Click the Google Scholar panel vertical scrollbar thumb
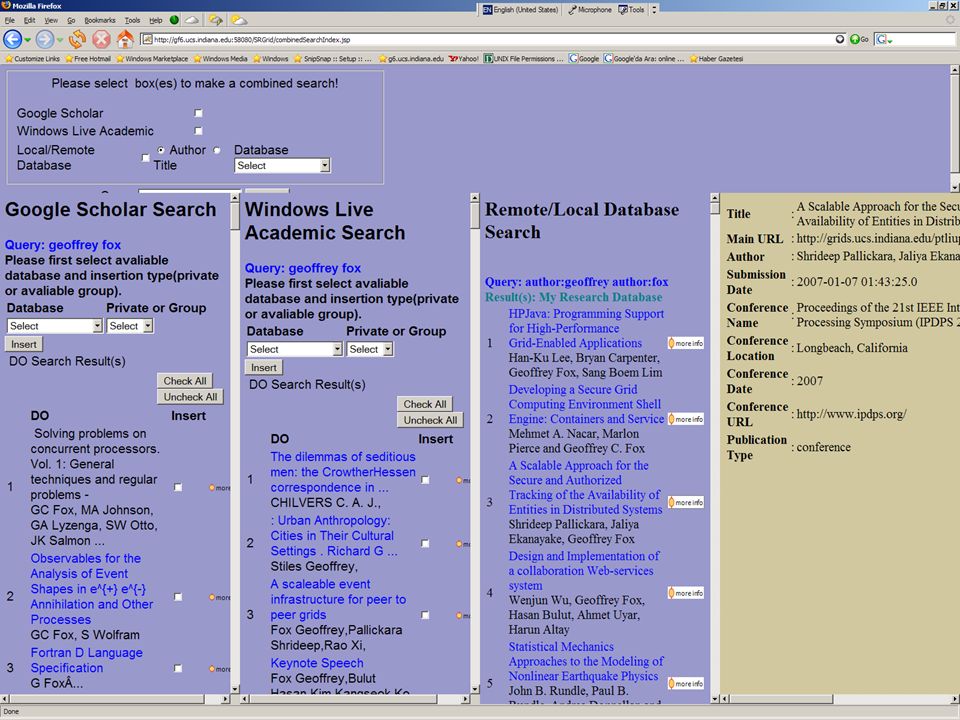The image size is (960, 720). (235, 218)
